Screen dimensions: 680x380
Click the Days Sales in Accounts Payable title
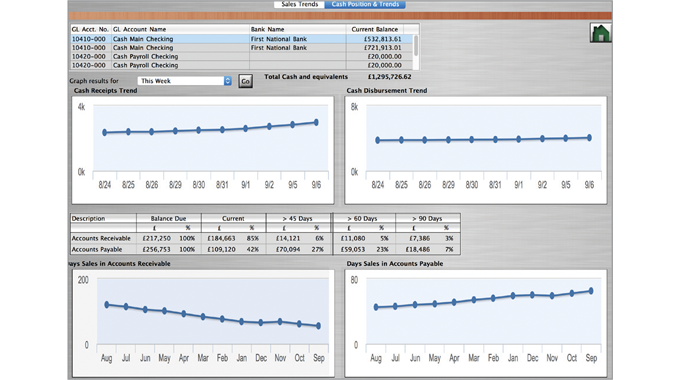[395, 263]
